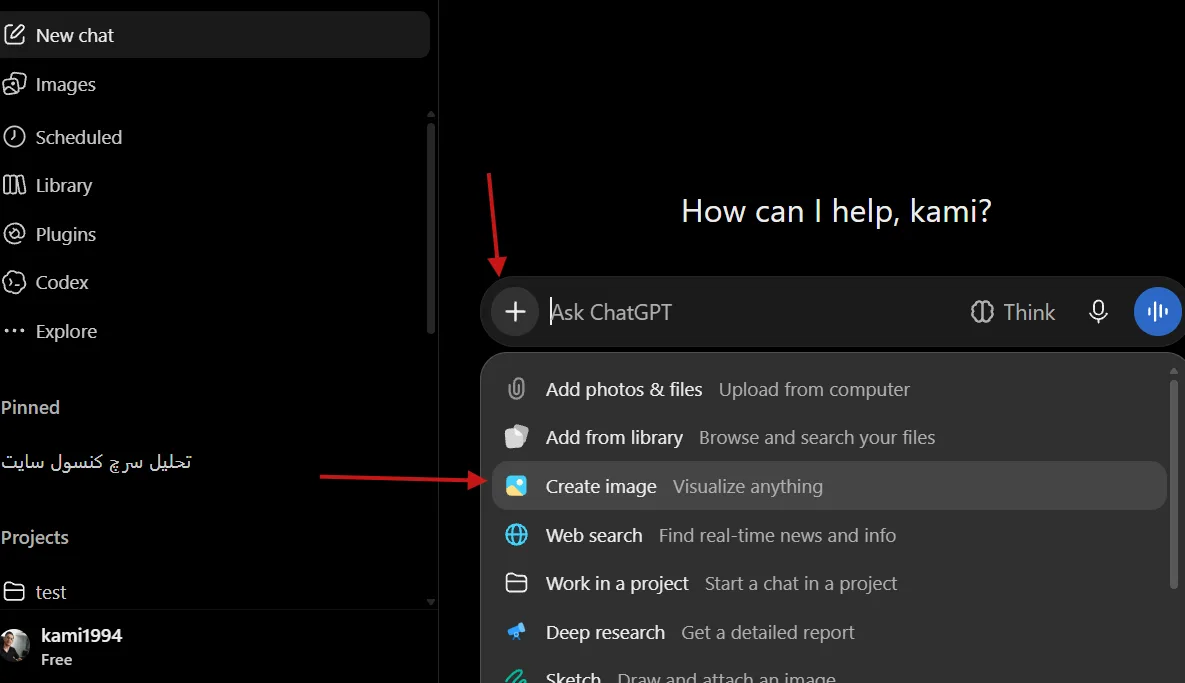Select Create image from the menu
The width and height of the screenshot is (1185, 683).
[829, 486]
